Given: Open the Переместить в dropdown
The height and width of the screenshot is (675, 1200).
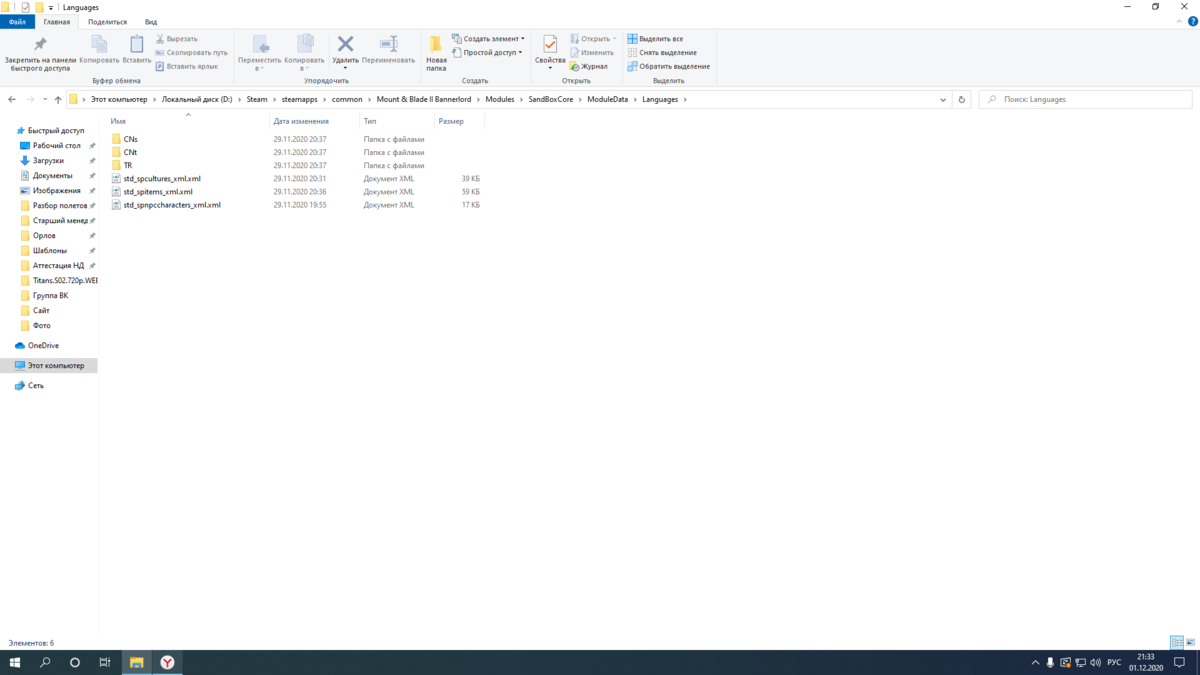Looking at the screenshot, I should [260, 54].
